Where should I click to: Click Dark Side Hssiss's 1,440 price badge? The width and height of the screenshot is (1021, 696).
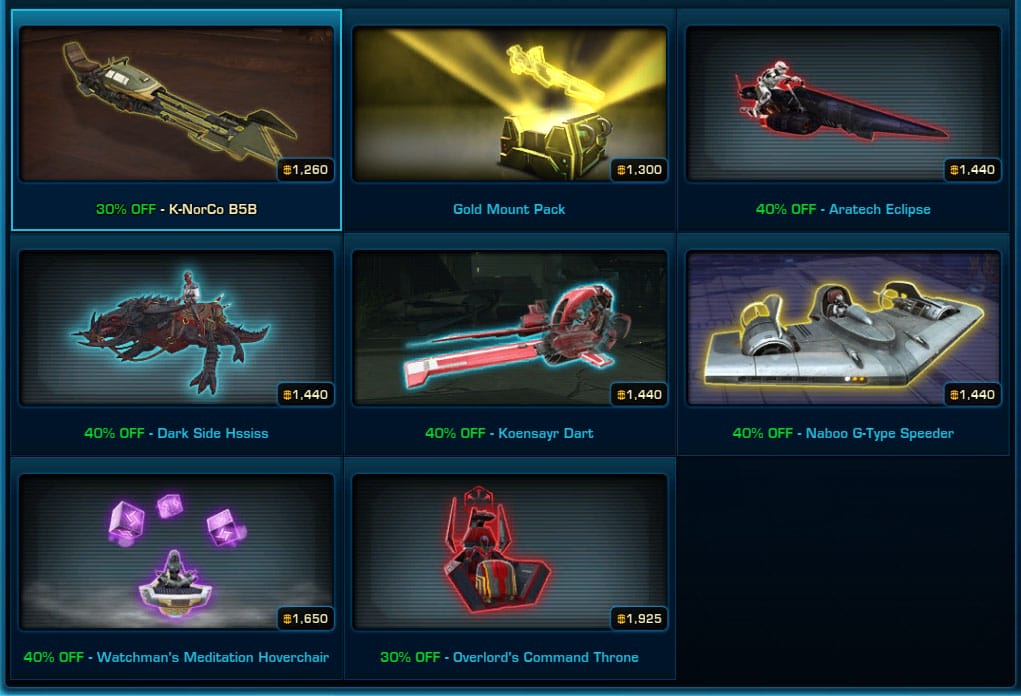coord(305,395)
